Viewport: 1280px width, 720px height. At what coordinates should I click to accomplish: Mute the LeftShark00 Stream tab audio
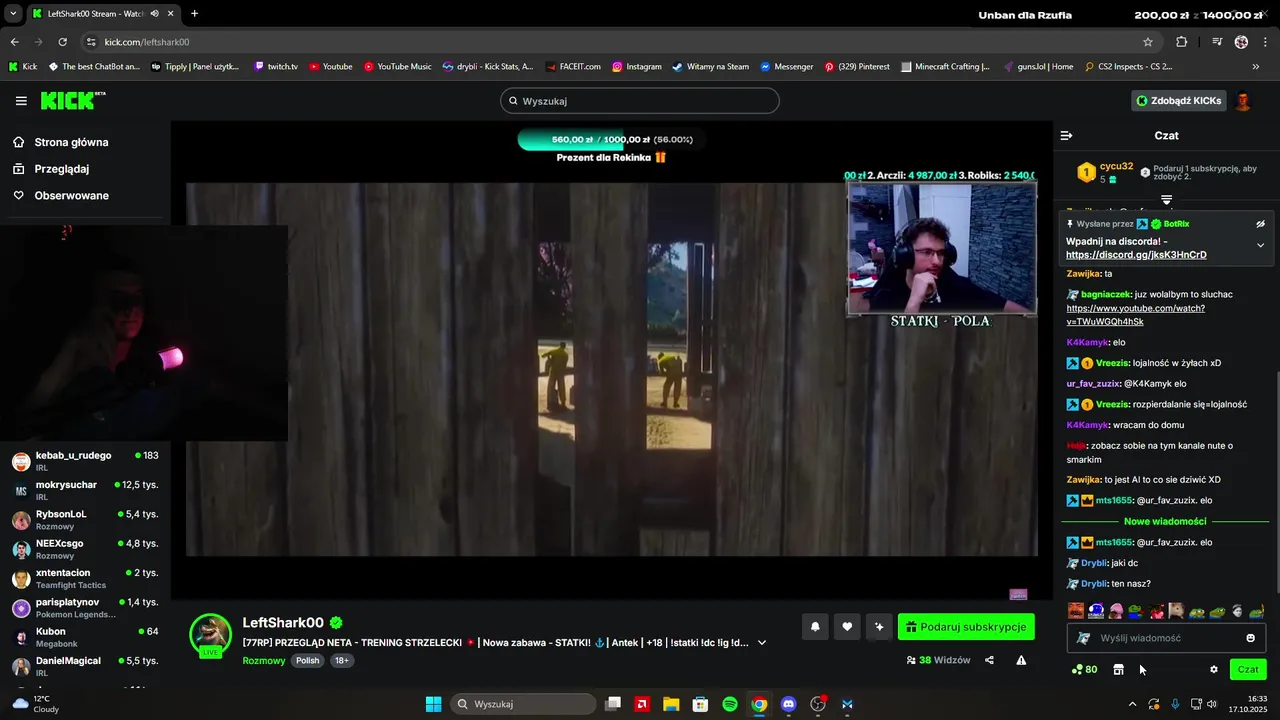coord(154,14)
